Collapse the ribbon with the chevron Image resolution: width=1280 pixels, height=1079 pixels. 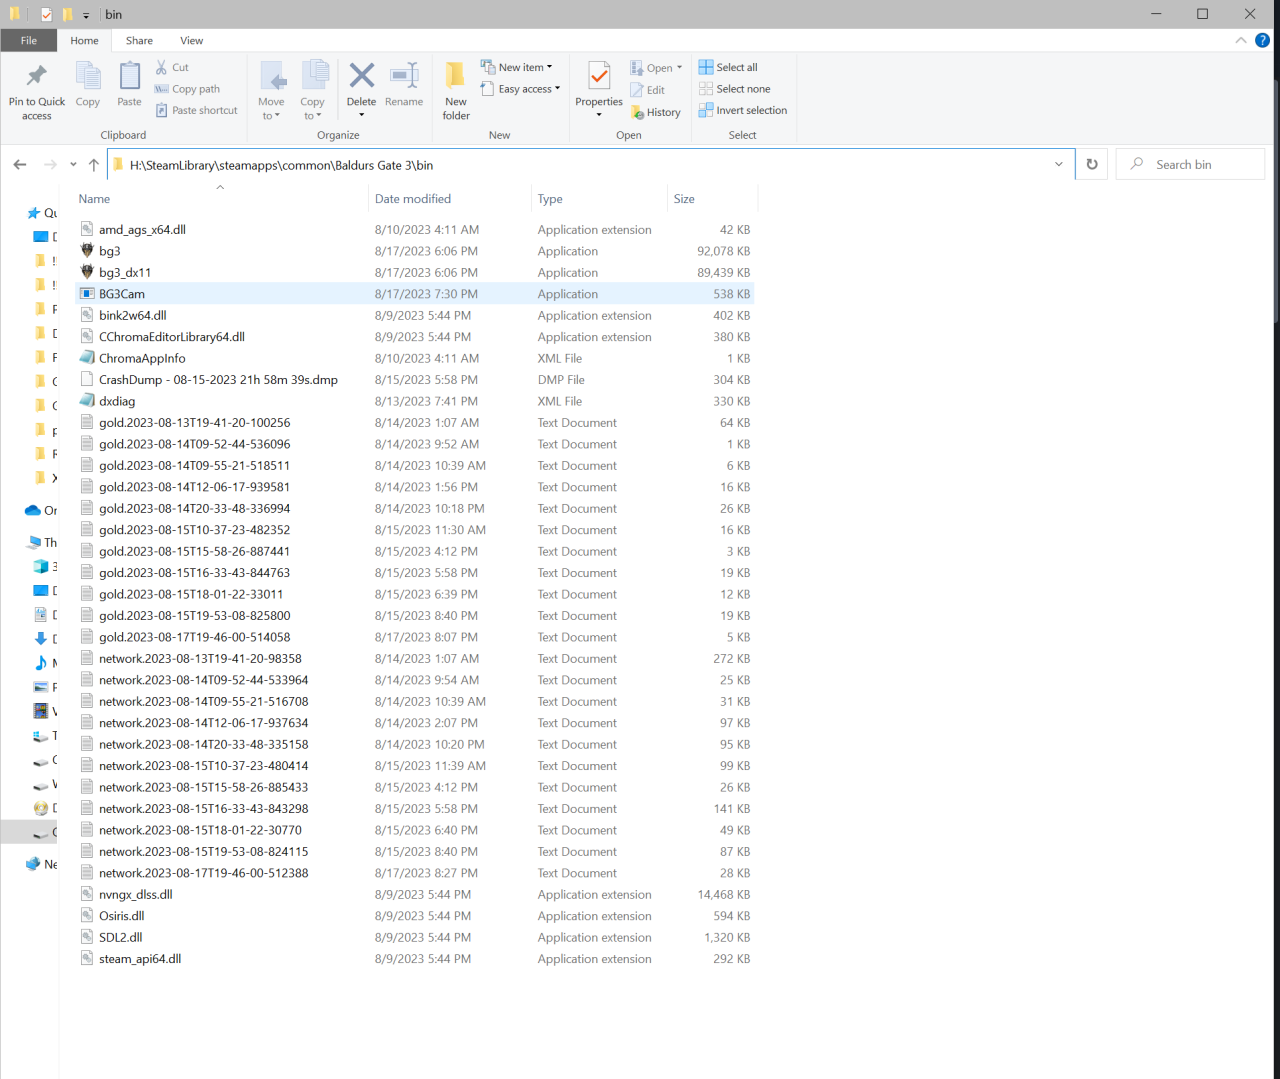[x=1241, y=41]
